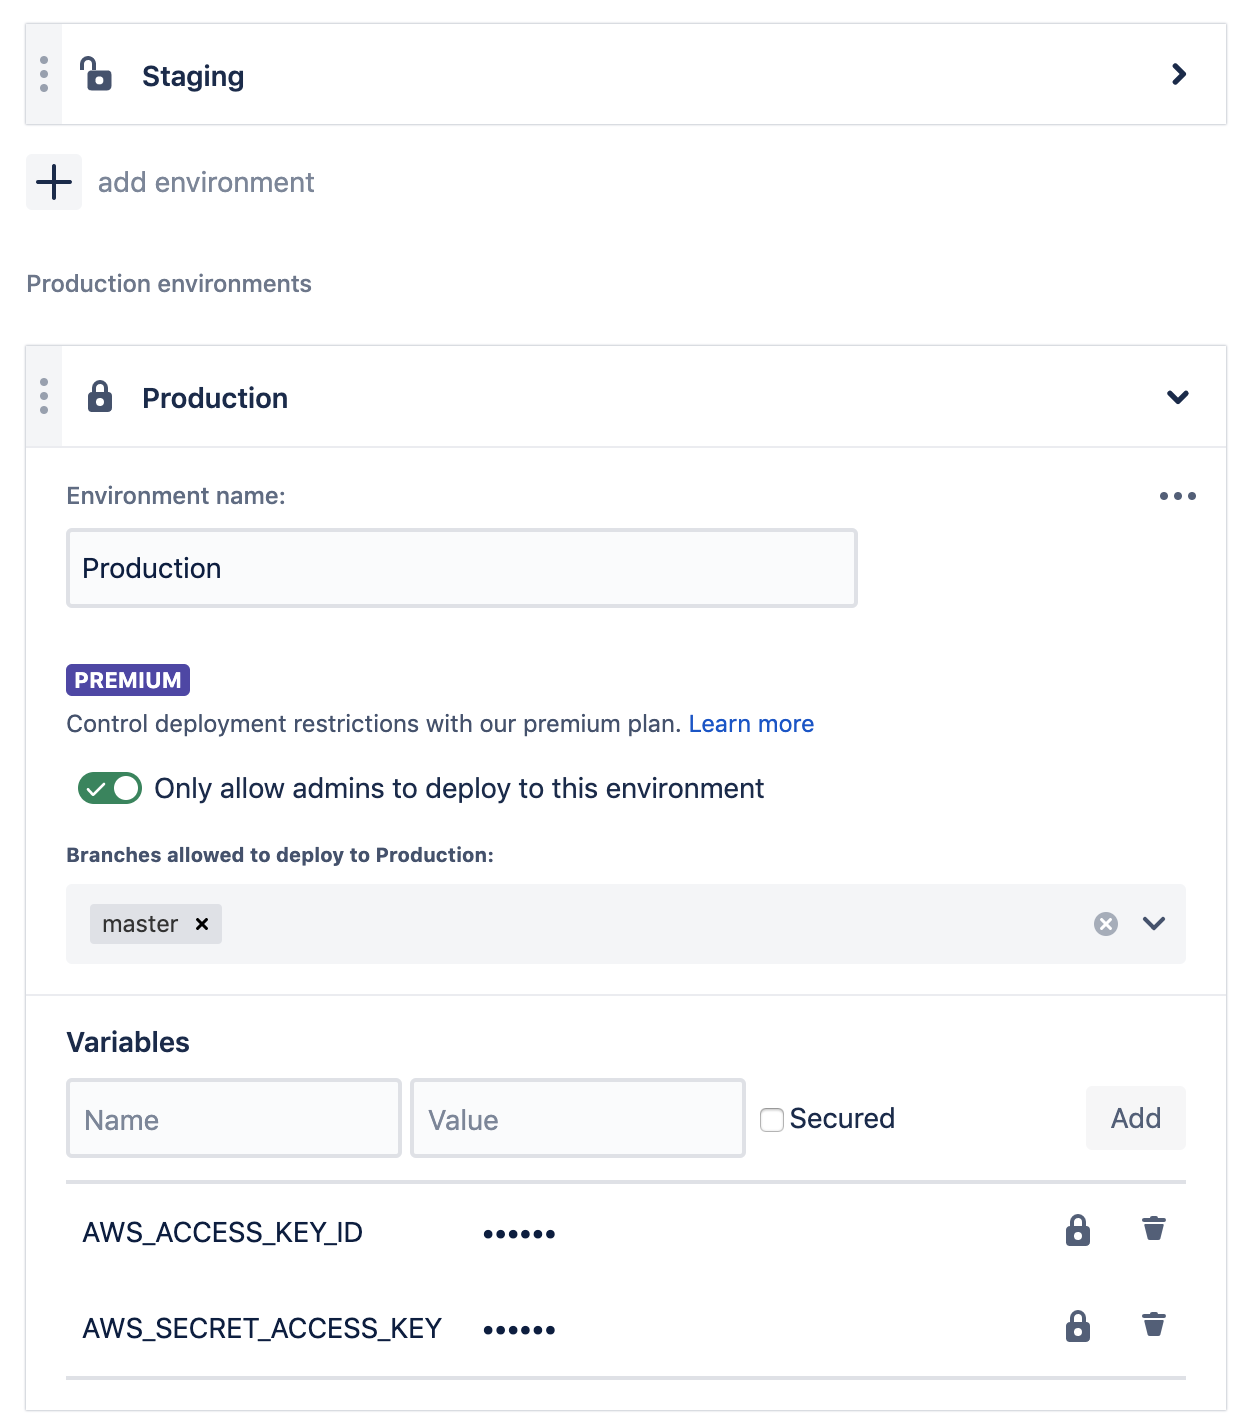The height and width of the screenshot is (1428, 1254).
Task: Delete the AWS_SECRET_ACCESS_KEY variable with trash icon
Action: coord(1154,1325)
